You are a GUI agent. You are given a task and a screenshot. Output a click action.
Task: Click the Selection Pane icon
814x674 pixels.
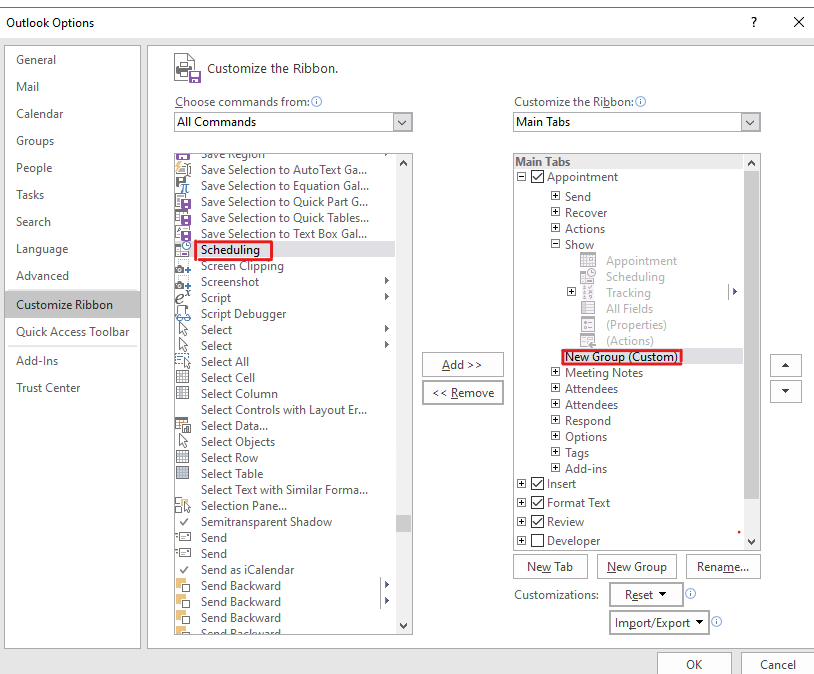click(x=183, y=506)
